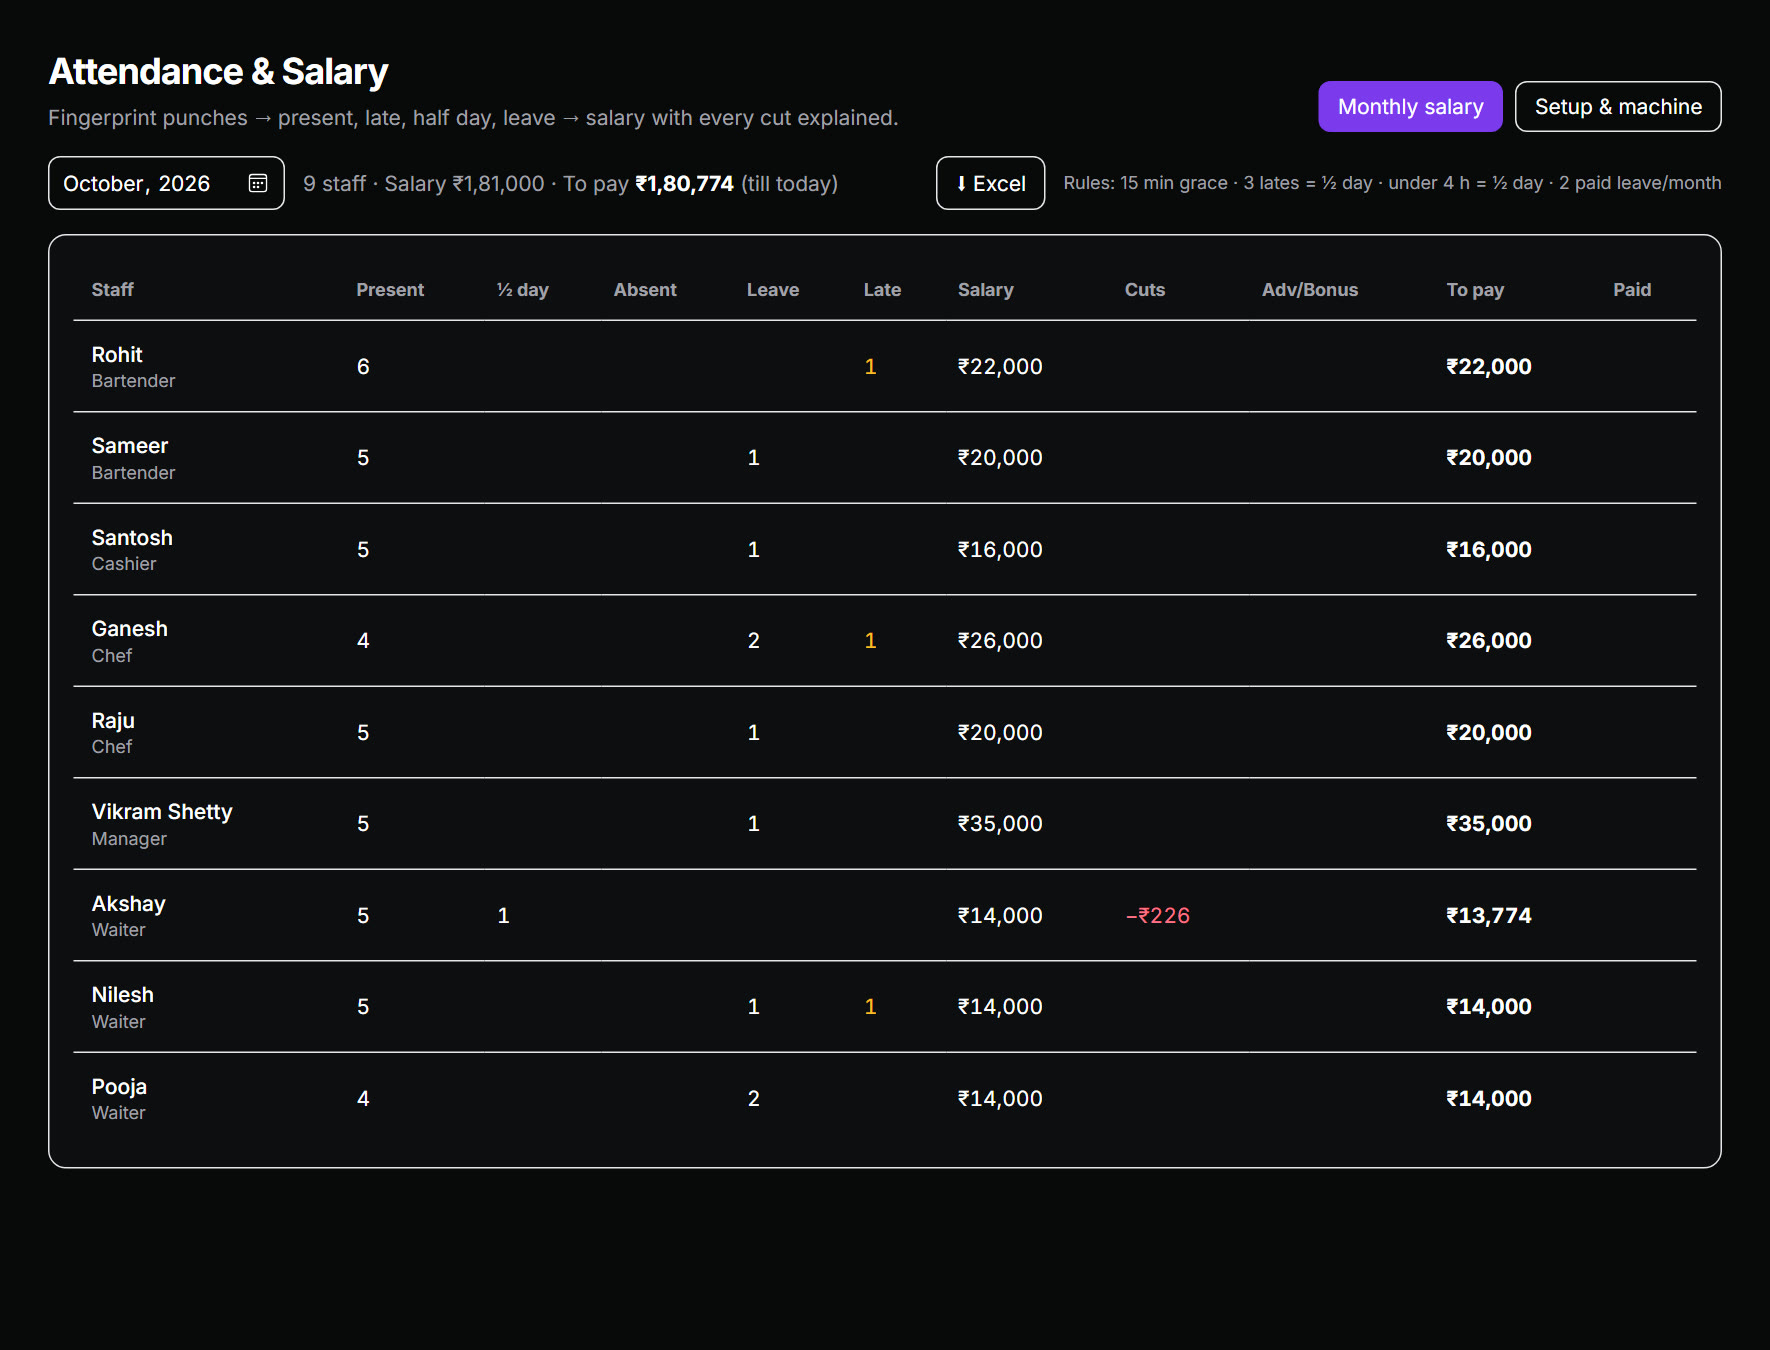Screen dimensions: 1770x1350
Task: Click Vikram Shetty's ₹35,000 salary value
Action: (1000, 824)
